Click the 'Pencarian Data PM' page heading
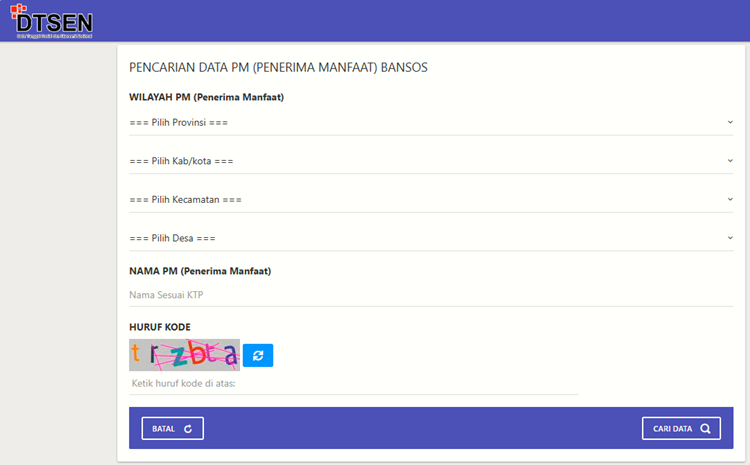Image resolution: width=750 pixels, height=465 pixels. tap(278, 68)
